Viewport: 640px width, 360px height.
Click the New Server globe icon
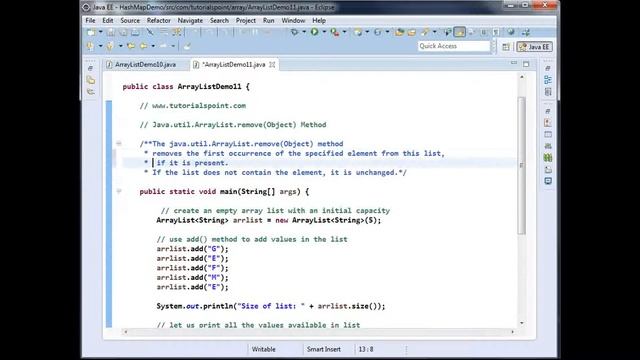click(358, 32)
